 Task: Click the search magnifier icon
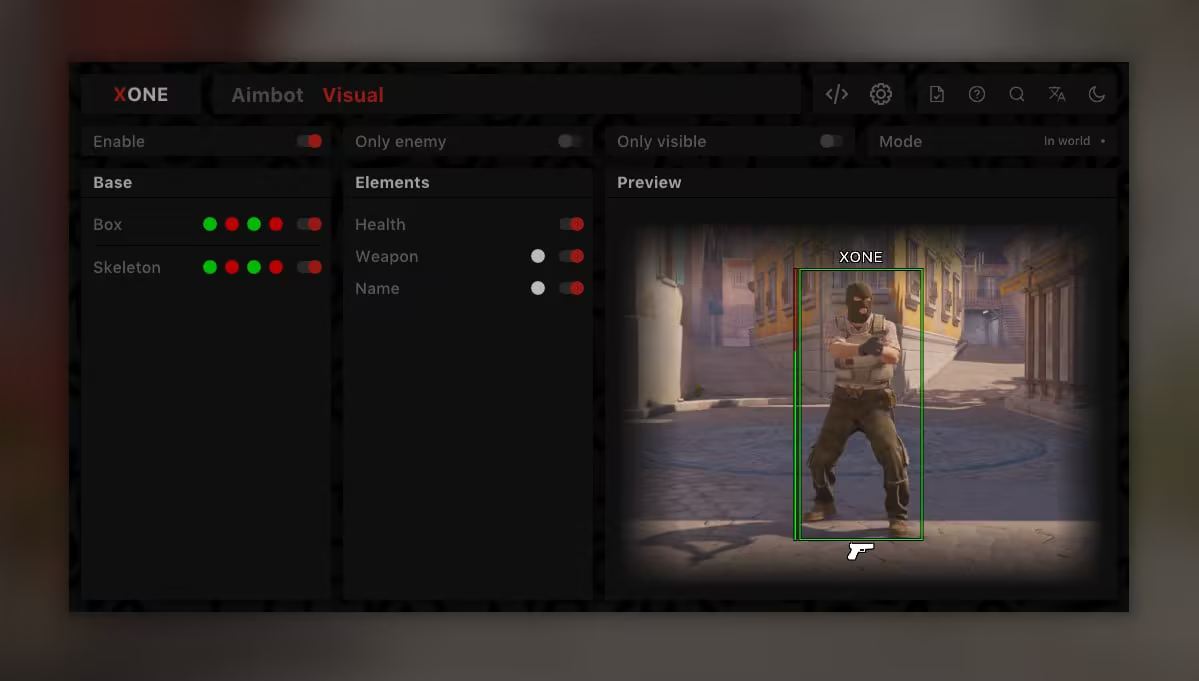1016,94
